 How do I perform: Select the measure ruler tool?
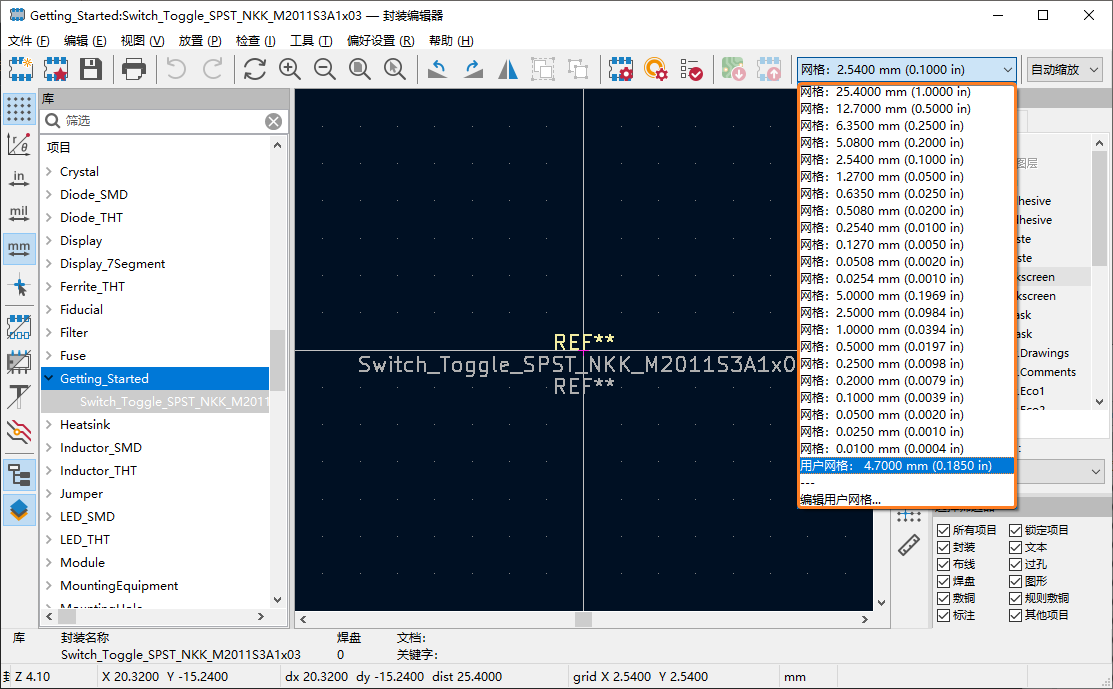909,544
